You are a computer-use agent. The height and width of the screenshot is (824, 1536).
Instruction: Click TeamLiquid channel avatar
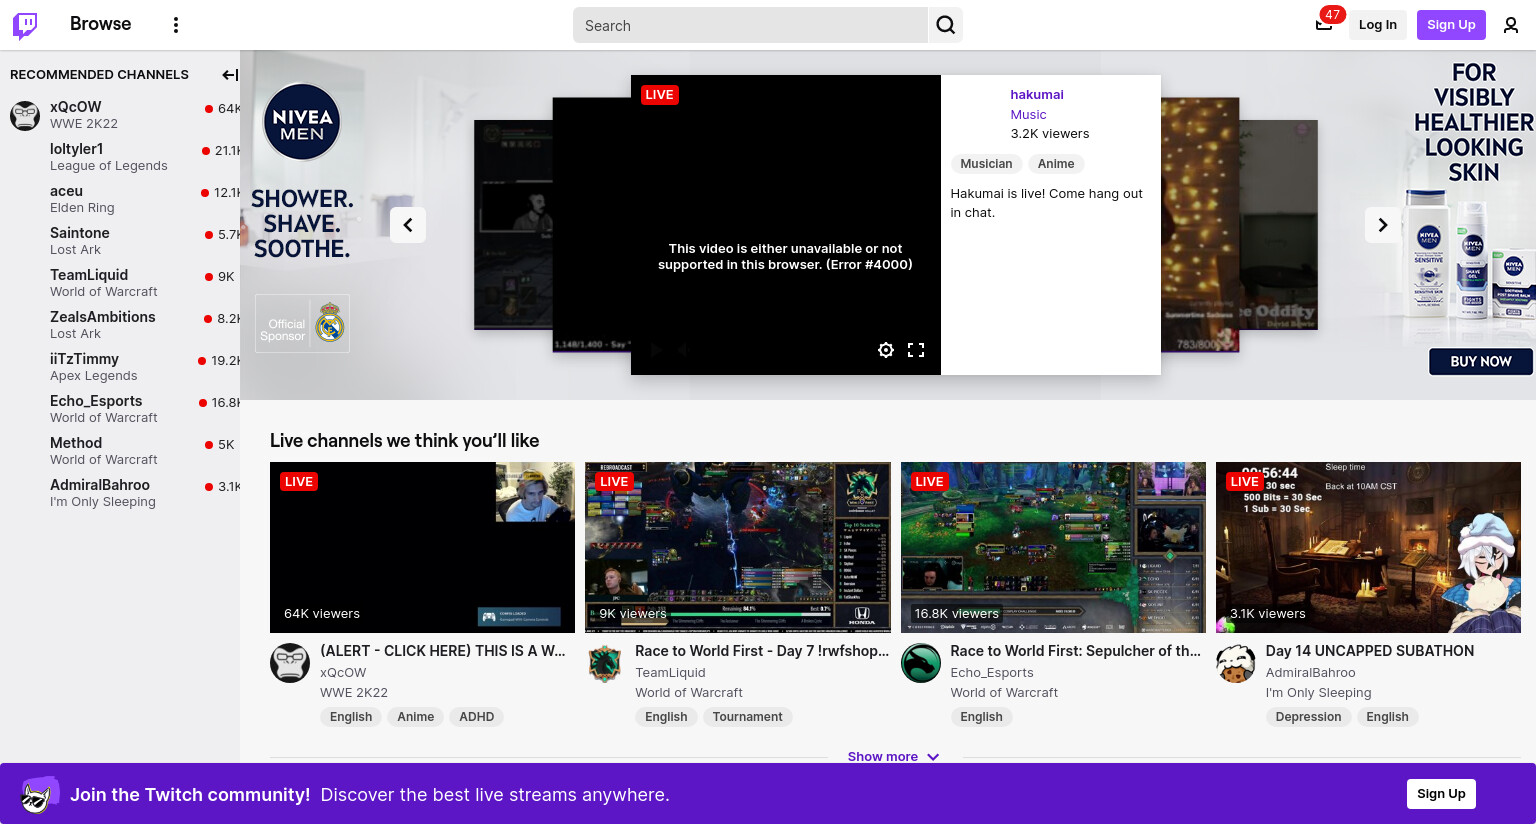[x=605, y=663]
